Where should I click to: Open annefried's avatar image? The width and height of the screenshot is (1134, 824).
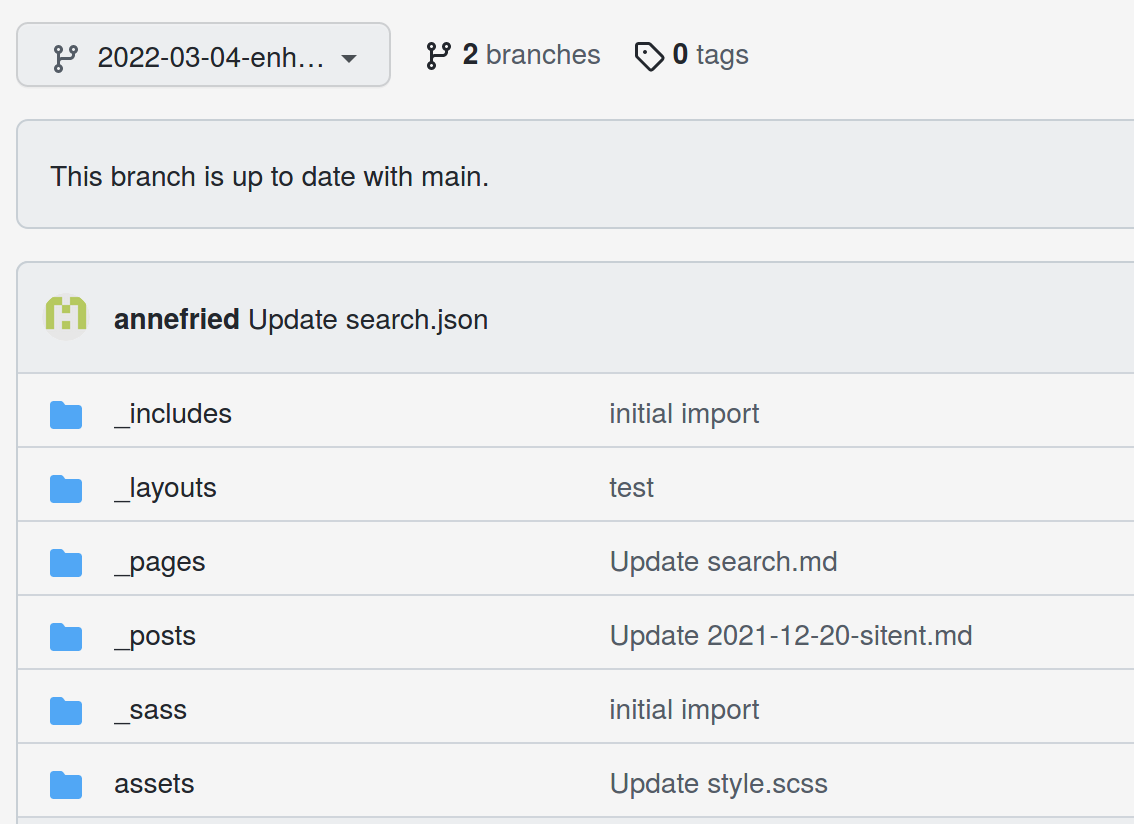66,317
